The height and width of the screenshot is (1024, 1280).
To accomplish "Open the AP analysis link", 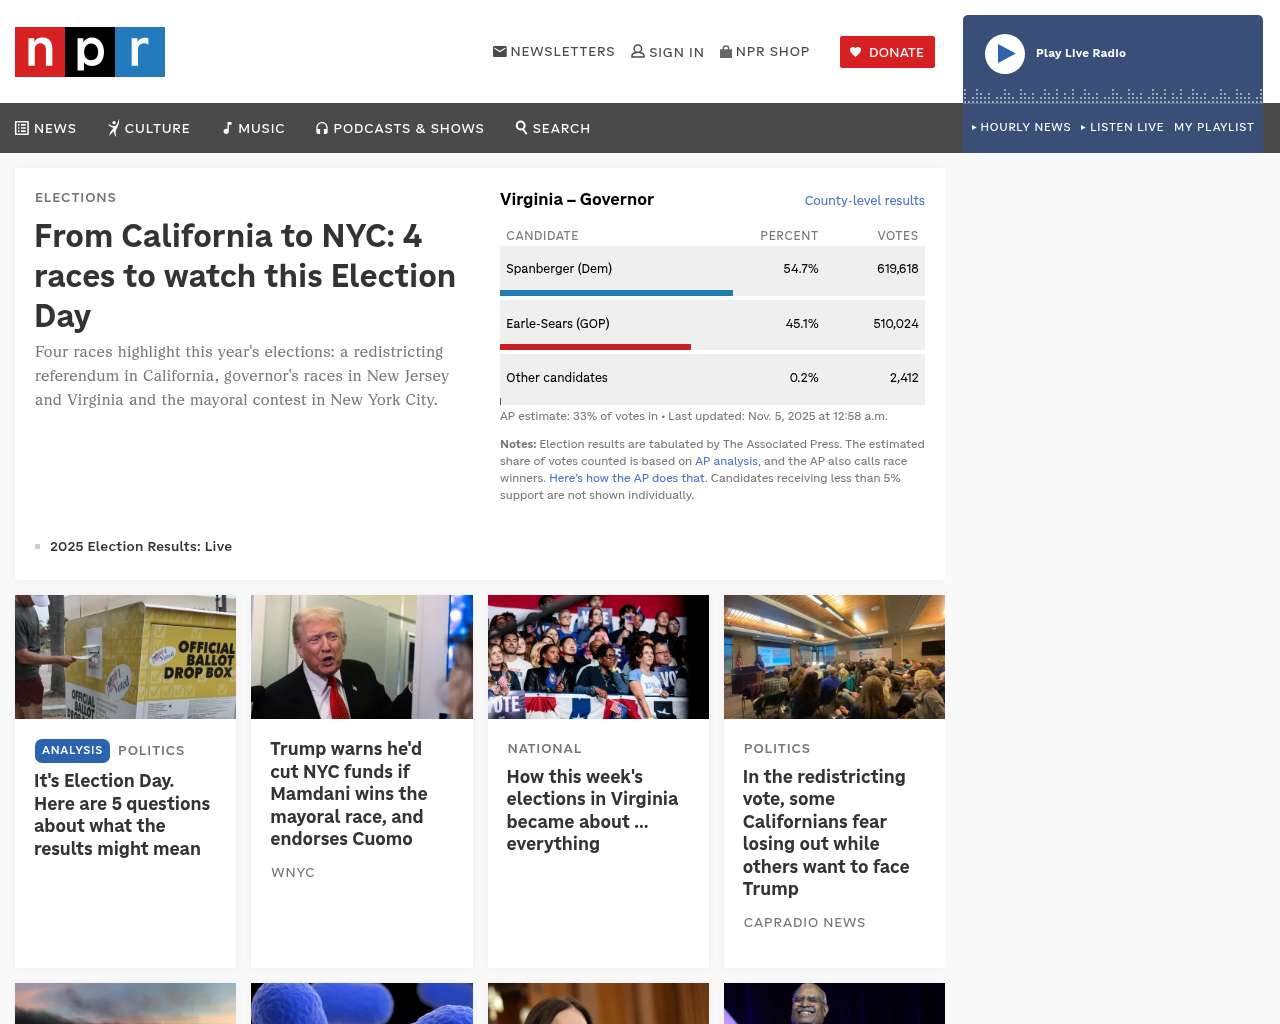I will (x=726, y=461).
